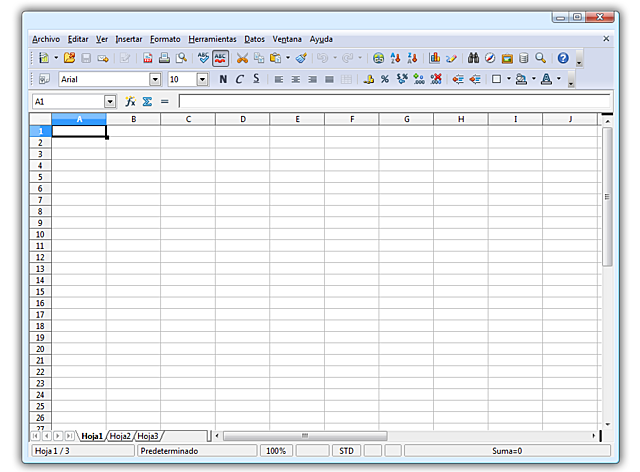Click the Sum sigma icon
640x472 pixels.
point(147,101)
